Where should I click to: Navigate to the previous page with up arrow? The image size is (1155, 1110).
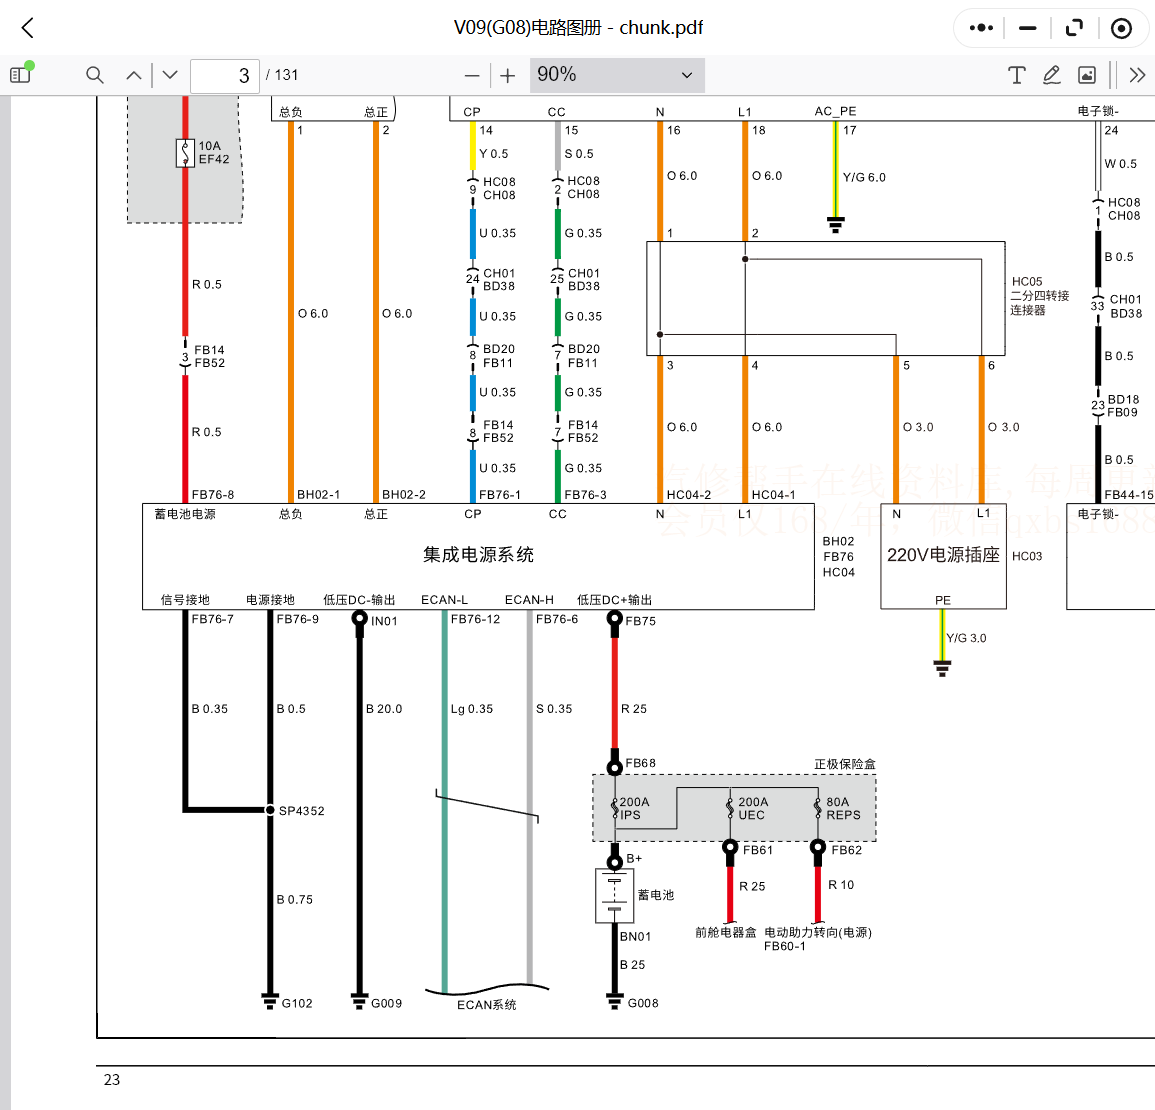tap(133, 75)
